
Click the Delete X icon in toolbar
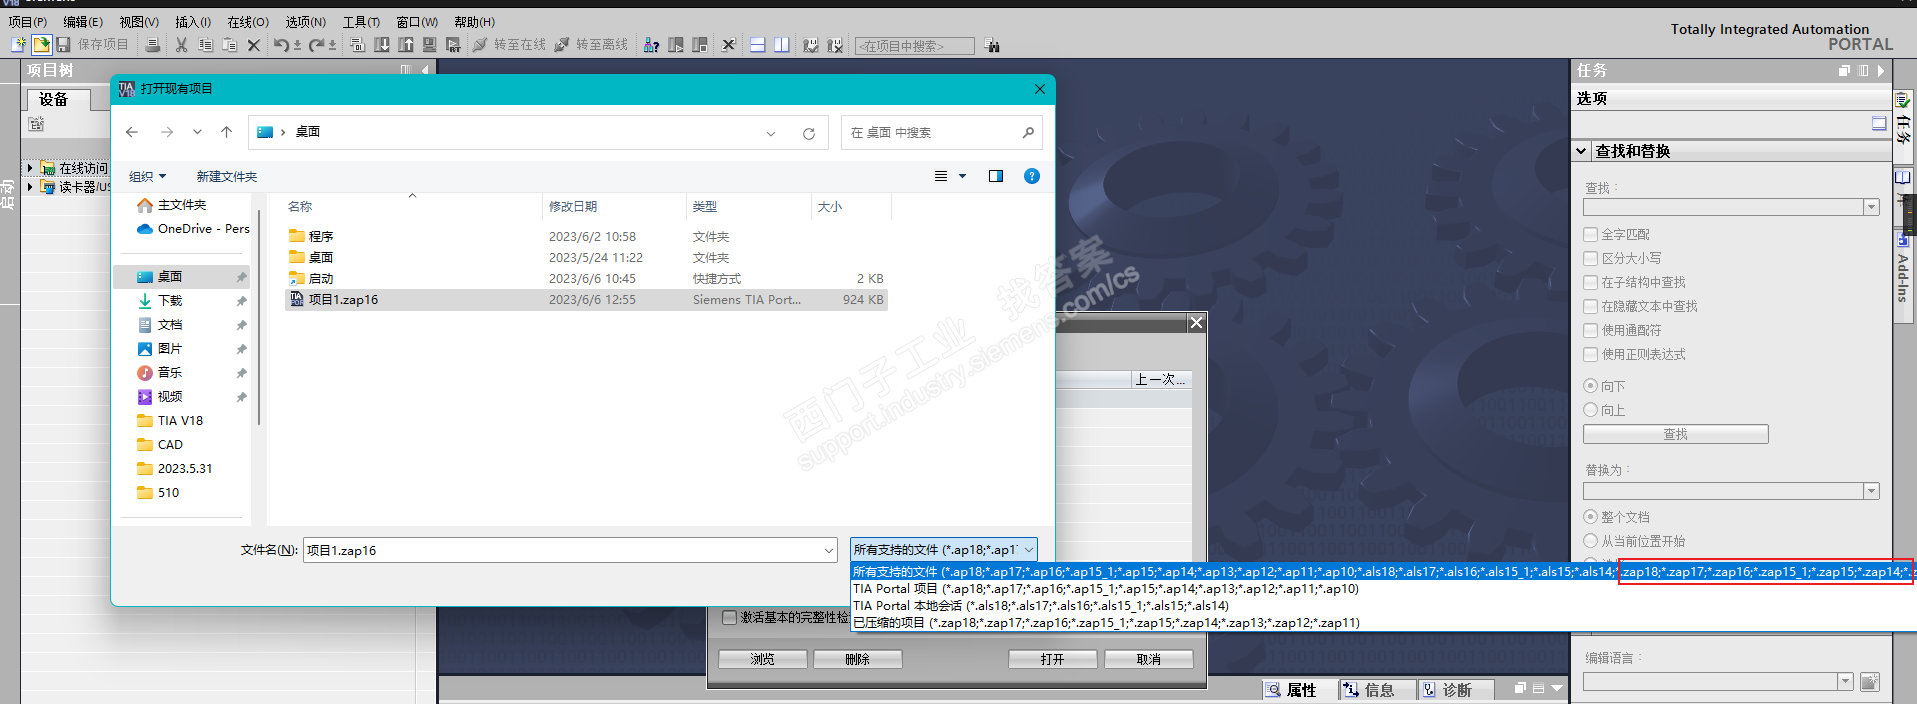pyautogui.click(x=254, y=45)
